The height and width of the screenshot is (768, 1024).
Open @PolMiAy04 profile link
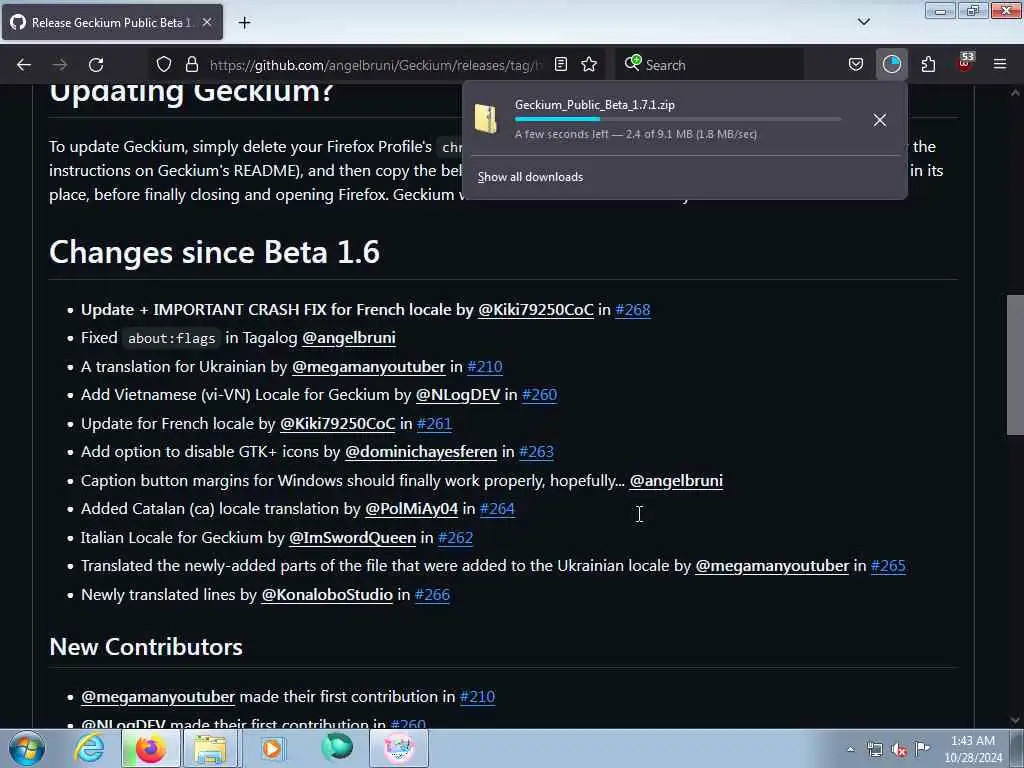pos(411,509)
